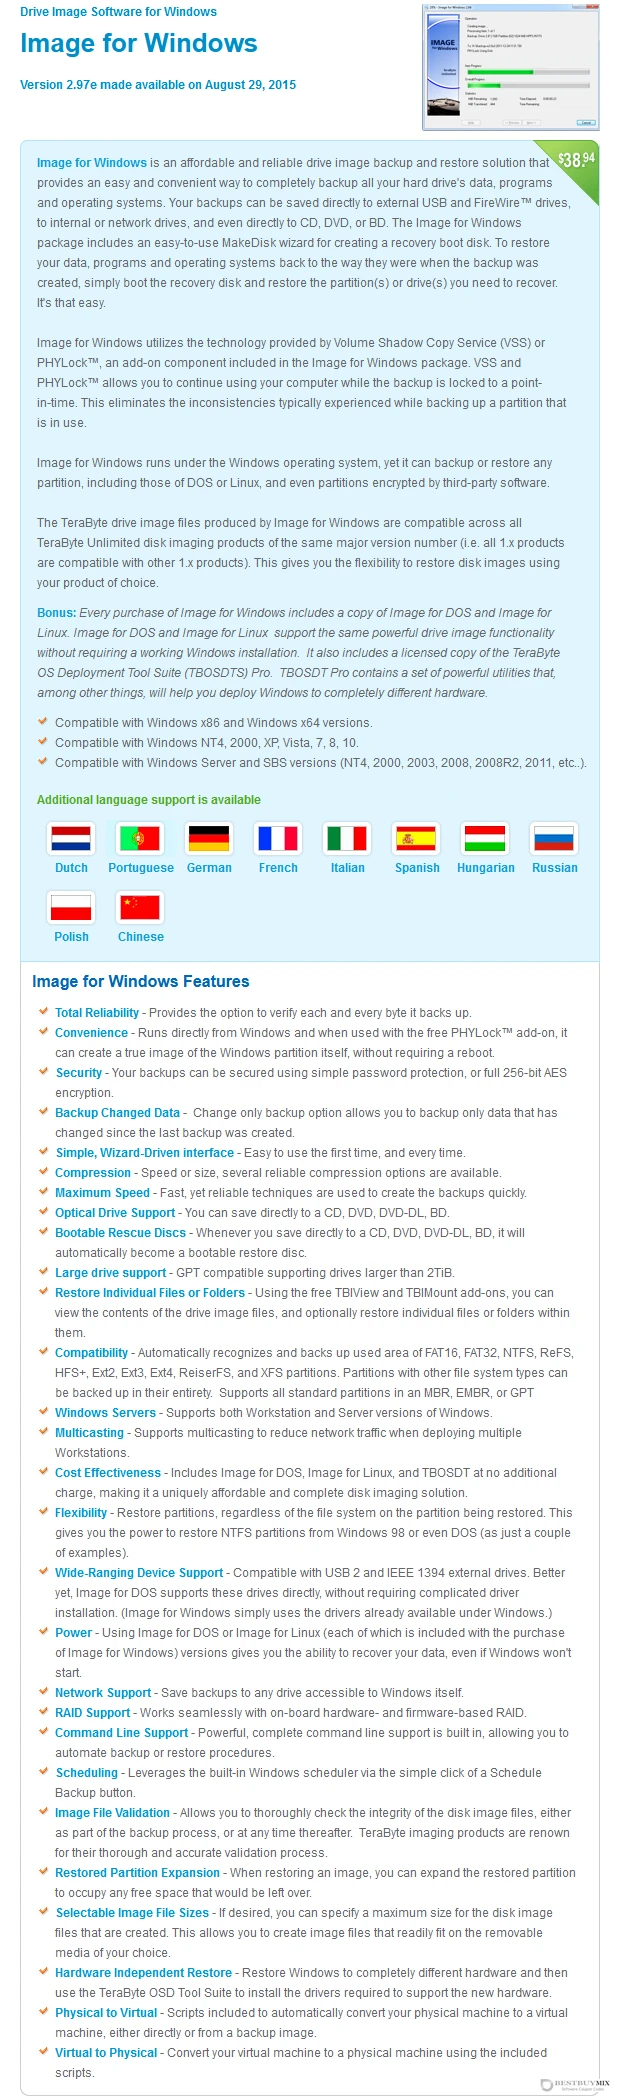Open the Portuguese language link

tap(141, 868)
